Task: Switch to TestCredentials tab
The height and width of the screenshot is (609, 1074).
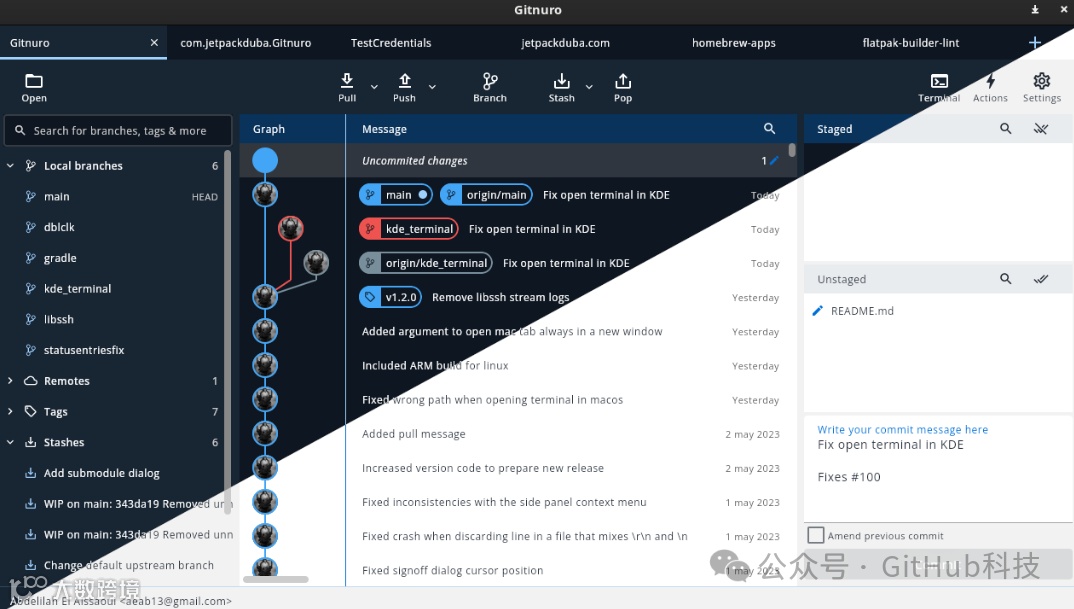Action: click(x=390, y=42)
